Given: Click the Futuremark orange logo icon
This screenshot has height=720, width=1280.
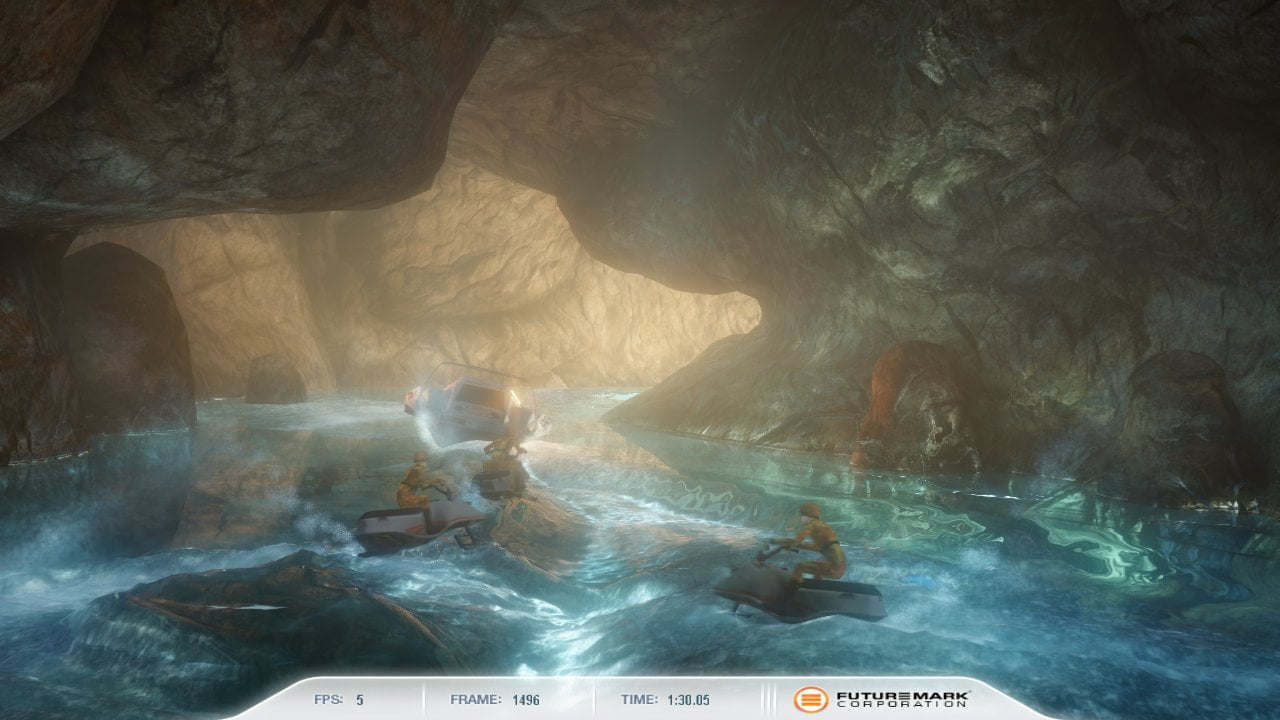Looking at the screenshot, I should (811, 699).
